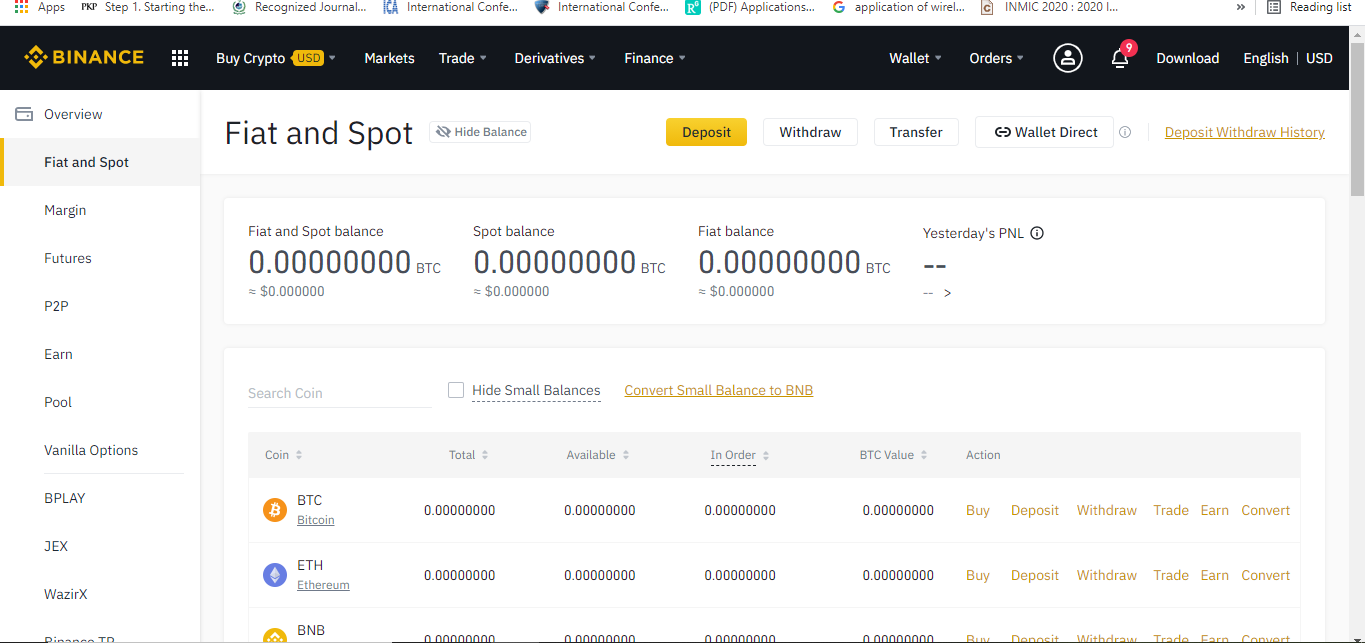Select Fiat and Spot in sidebar
The image size is (1365, 643).
coord(100,162)
